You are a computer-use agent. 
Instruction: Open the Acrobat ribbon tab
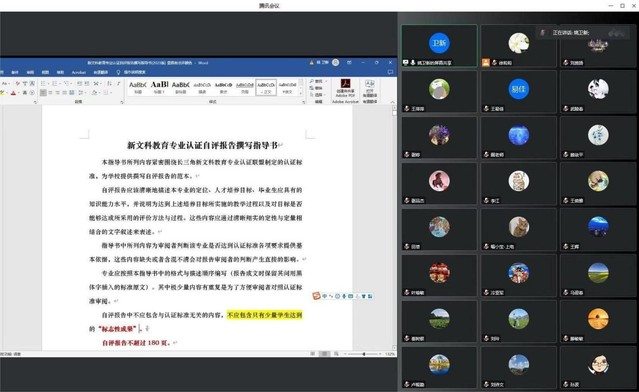79,72
